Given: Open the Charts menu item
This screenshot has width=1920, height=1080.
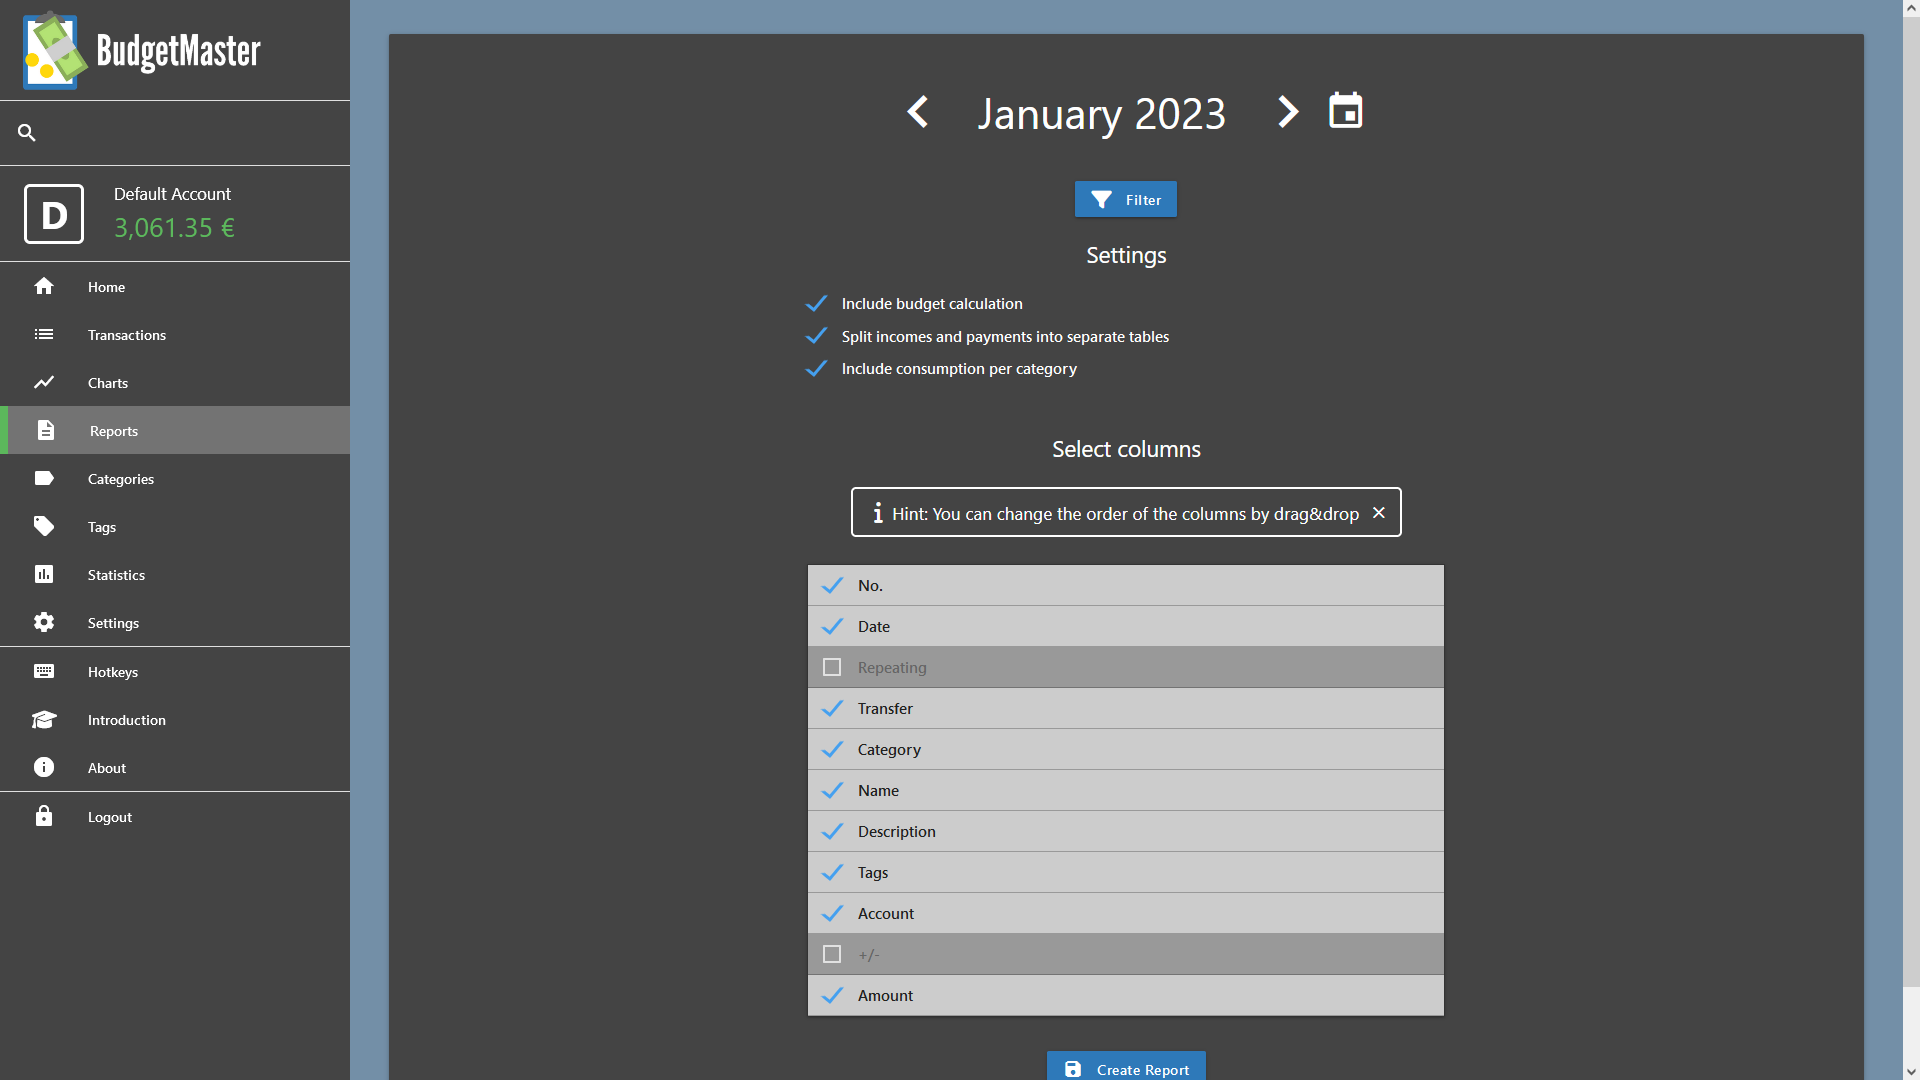Looking at the screenshot, I should click(175, 382).
